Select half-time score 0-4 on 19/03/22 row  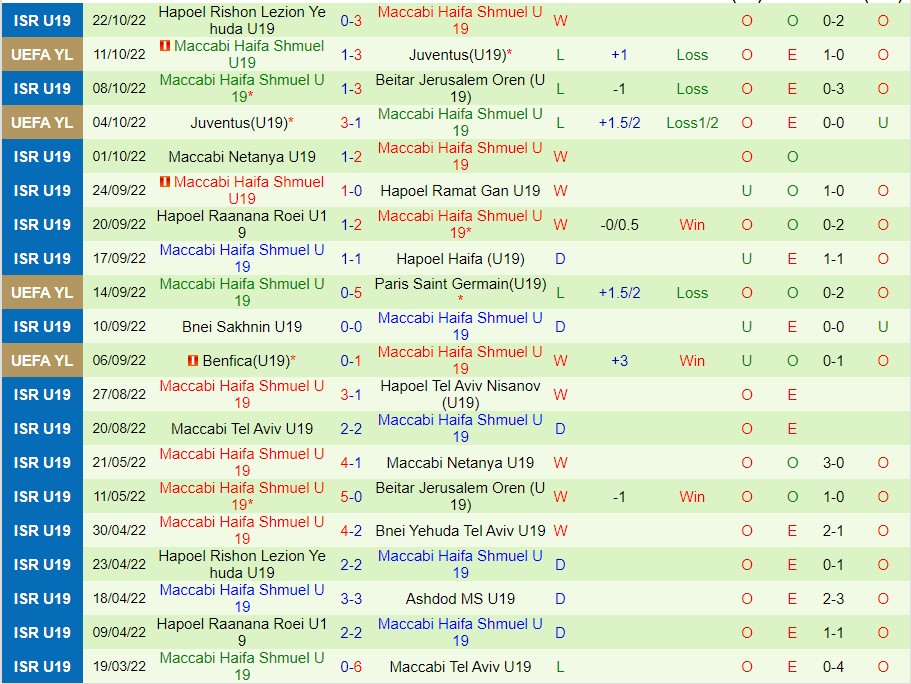coord(833,667)
